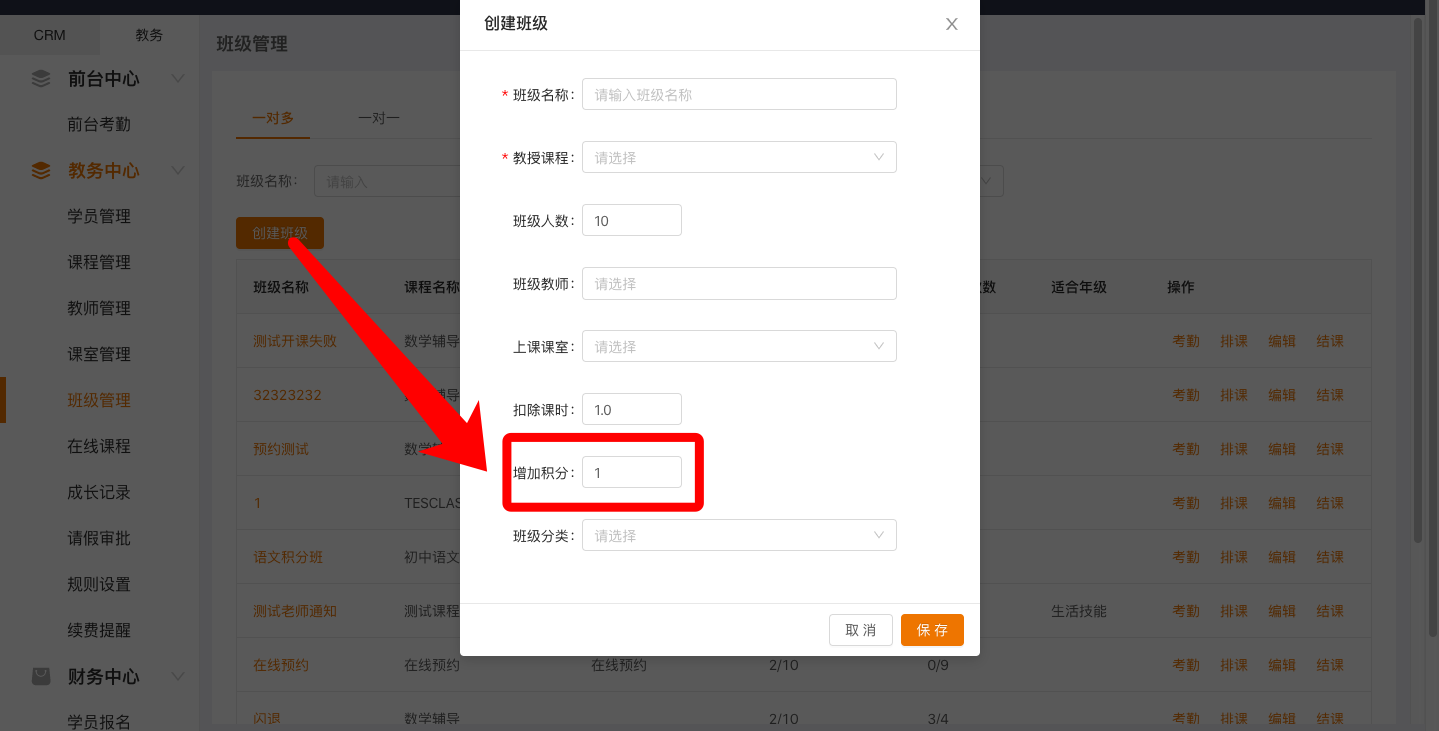The height and width of the screenshot is (731, 1439).
Task: Click the 增加积分 number field
Action: pyautogui.click(x=631, y=472)
